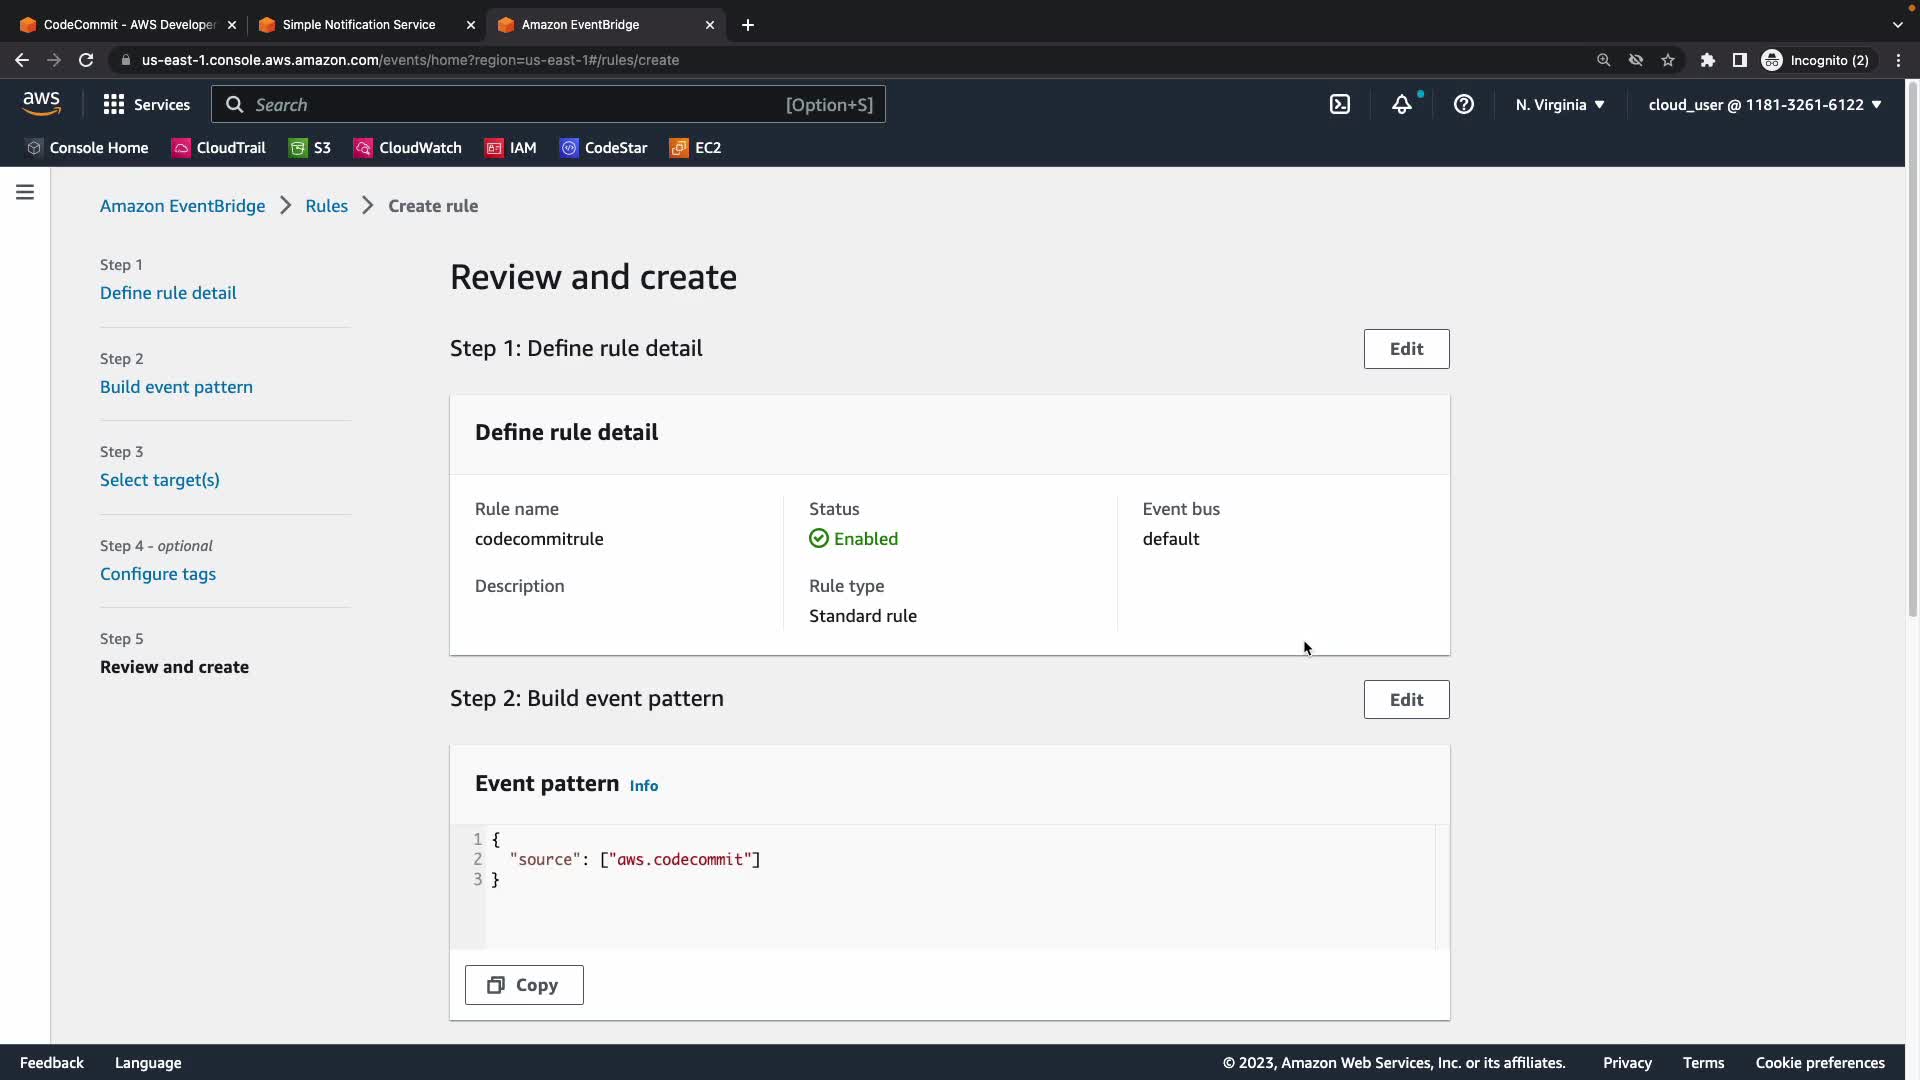This screenshot has width=1920, height=1080.
Task: Open the AWS CloudShell icon
Action: [x=1340, y=104]
